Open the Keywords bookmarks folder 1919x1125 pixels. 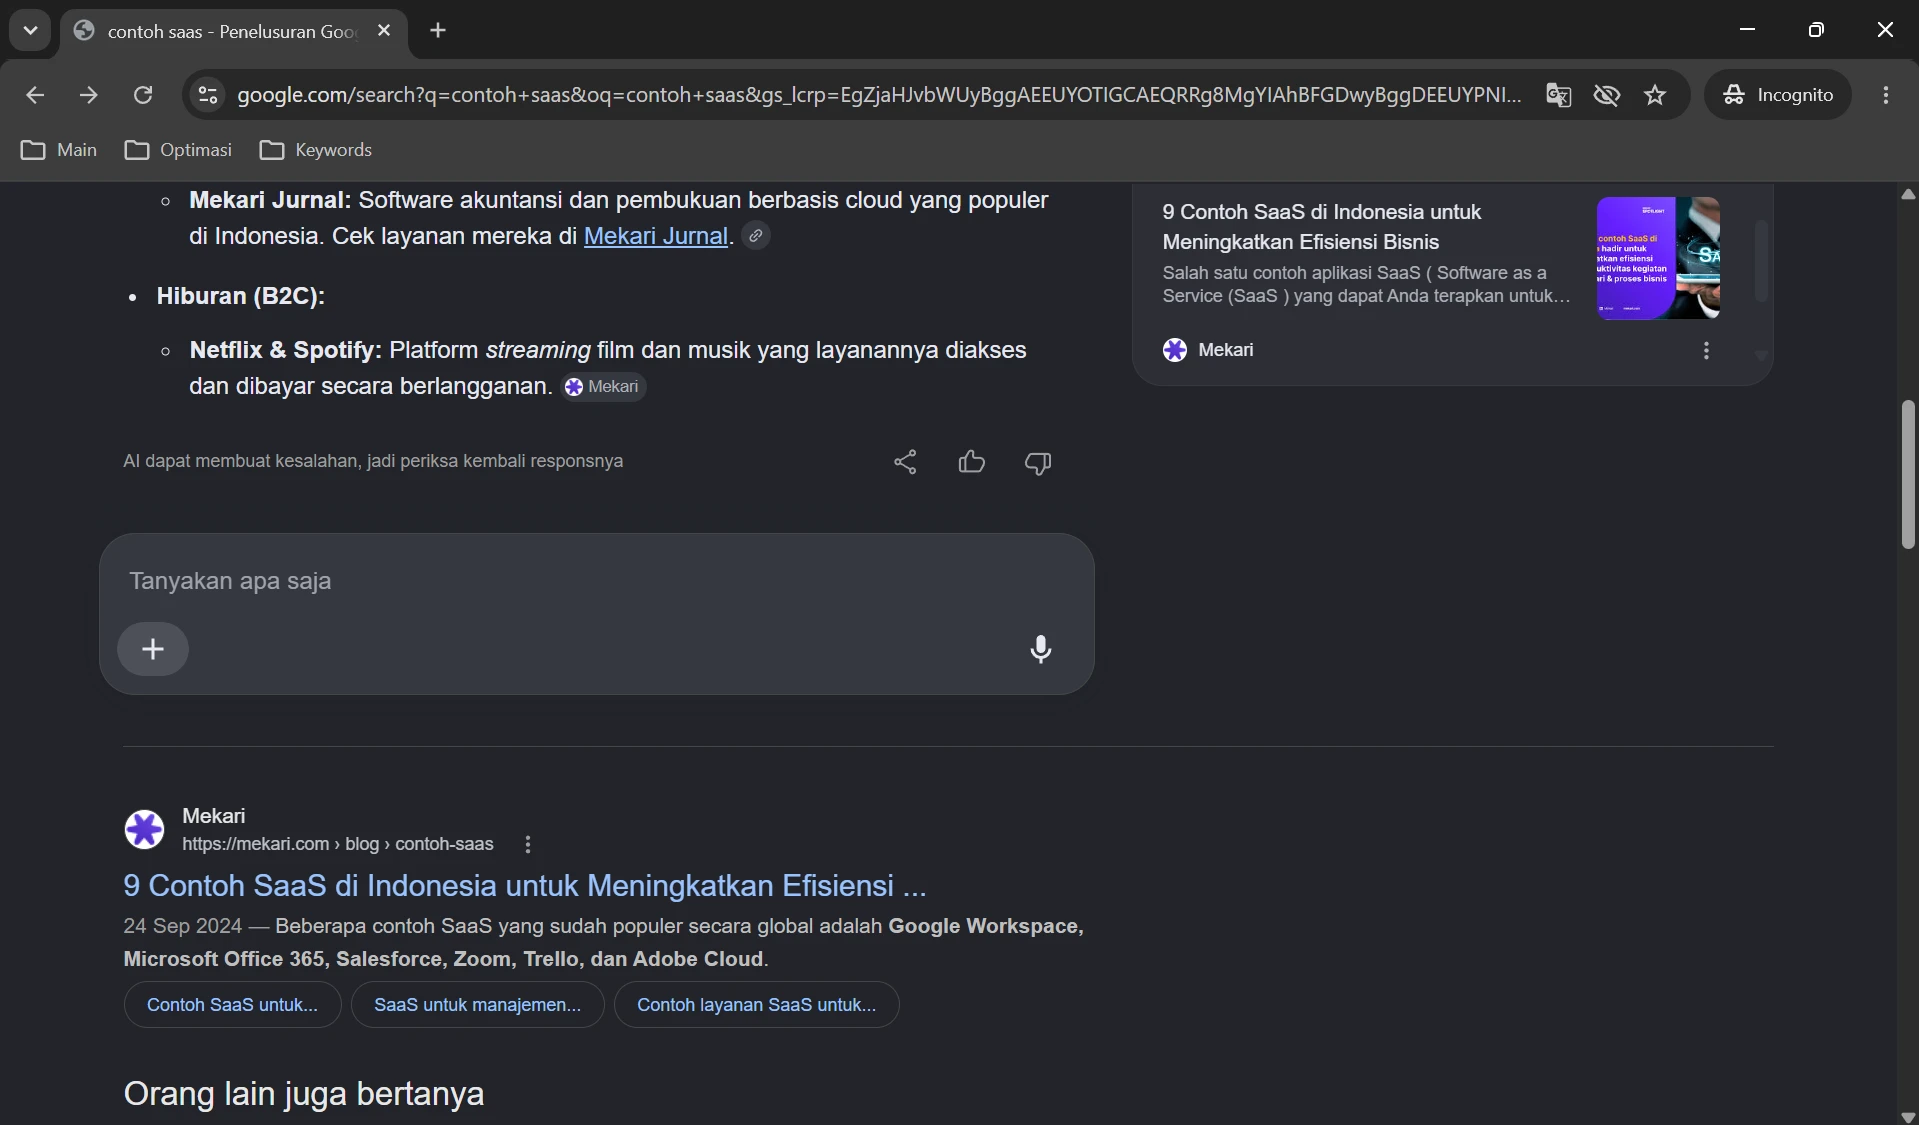316,150
